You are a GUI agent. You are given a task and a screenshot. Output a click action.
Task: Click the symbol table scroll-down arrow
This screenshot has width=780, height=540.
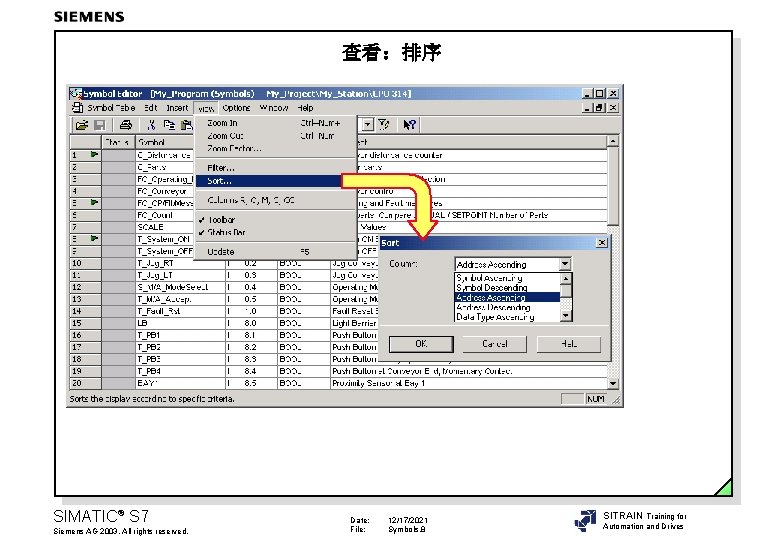(613, 383)
